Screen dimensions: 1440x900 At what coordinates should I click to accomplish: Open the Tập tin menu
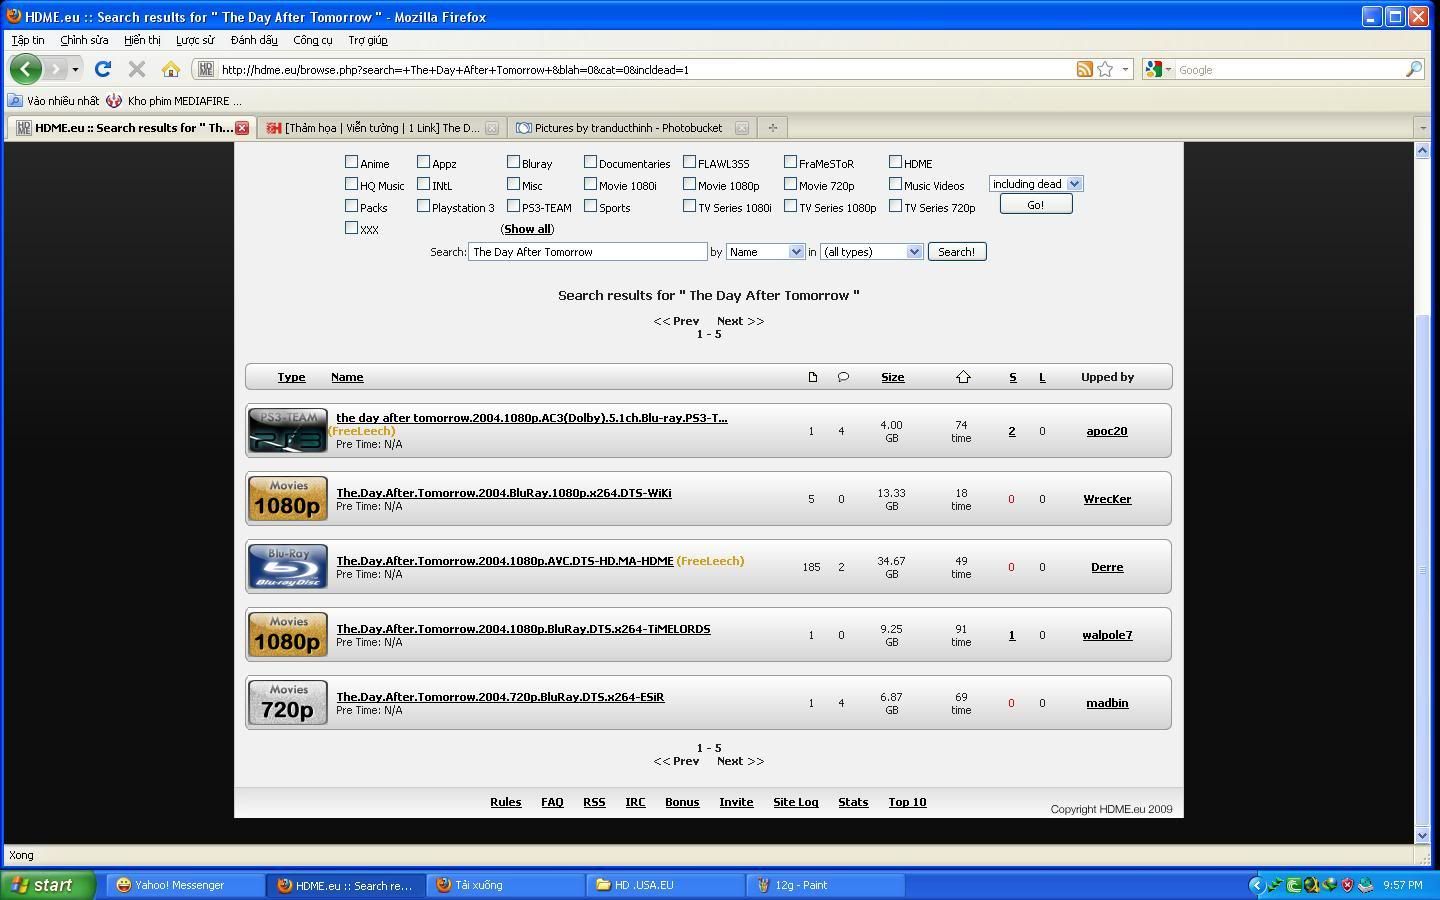pos(28,40)
